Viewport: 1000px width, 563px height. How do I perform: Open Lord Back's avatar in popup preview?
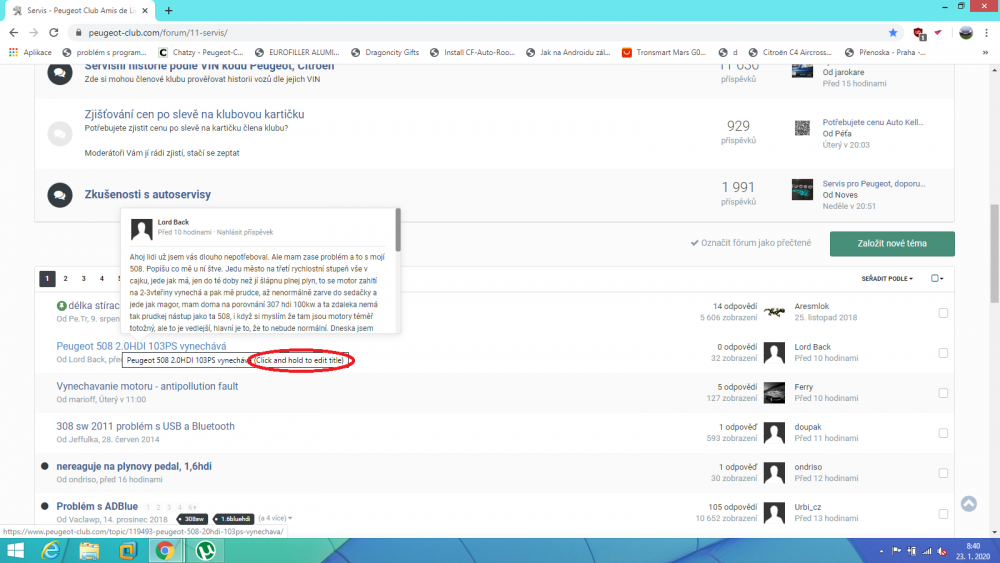[x=142, y=228]
